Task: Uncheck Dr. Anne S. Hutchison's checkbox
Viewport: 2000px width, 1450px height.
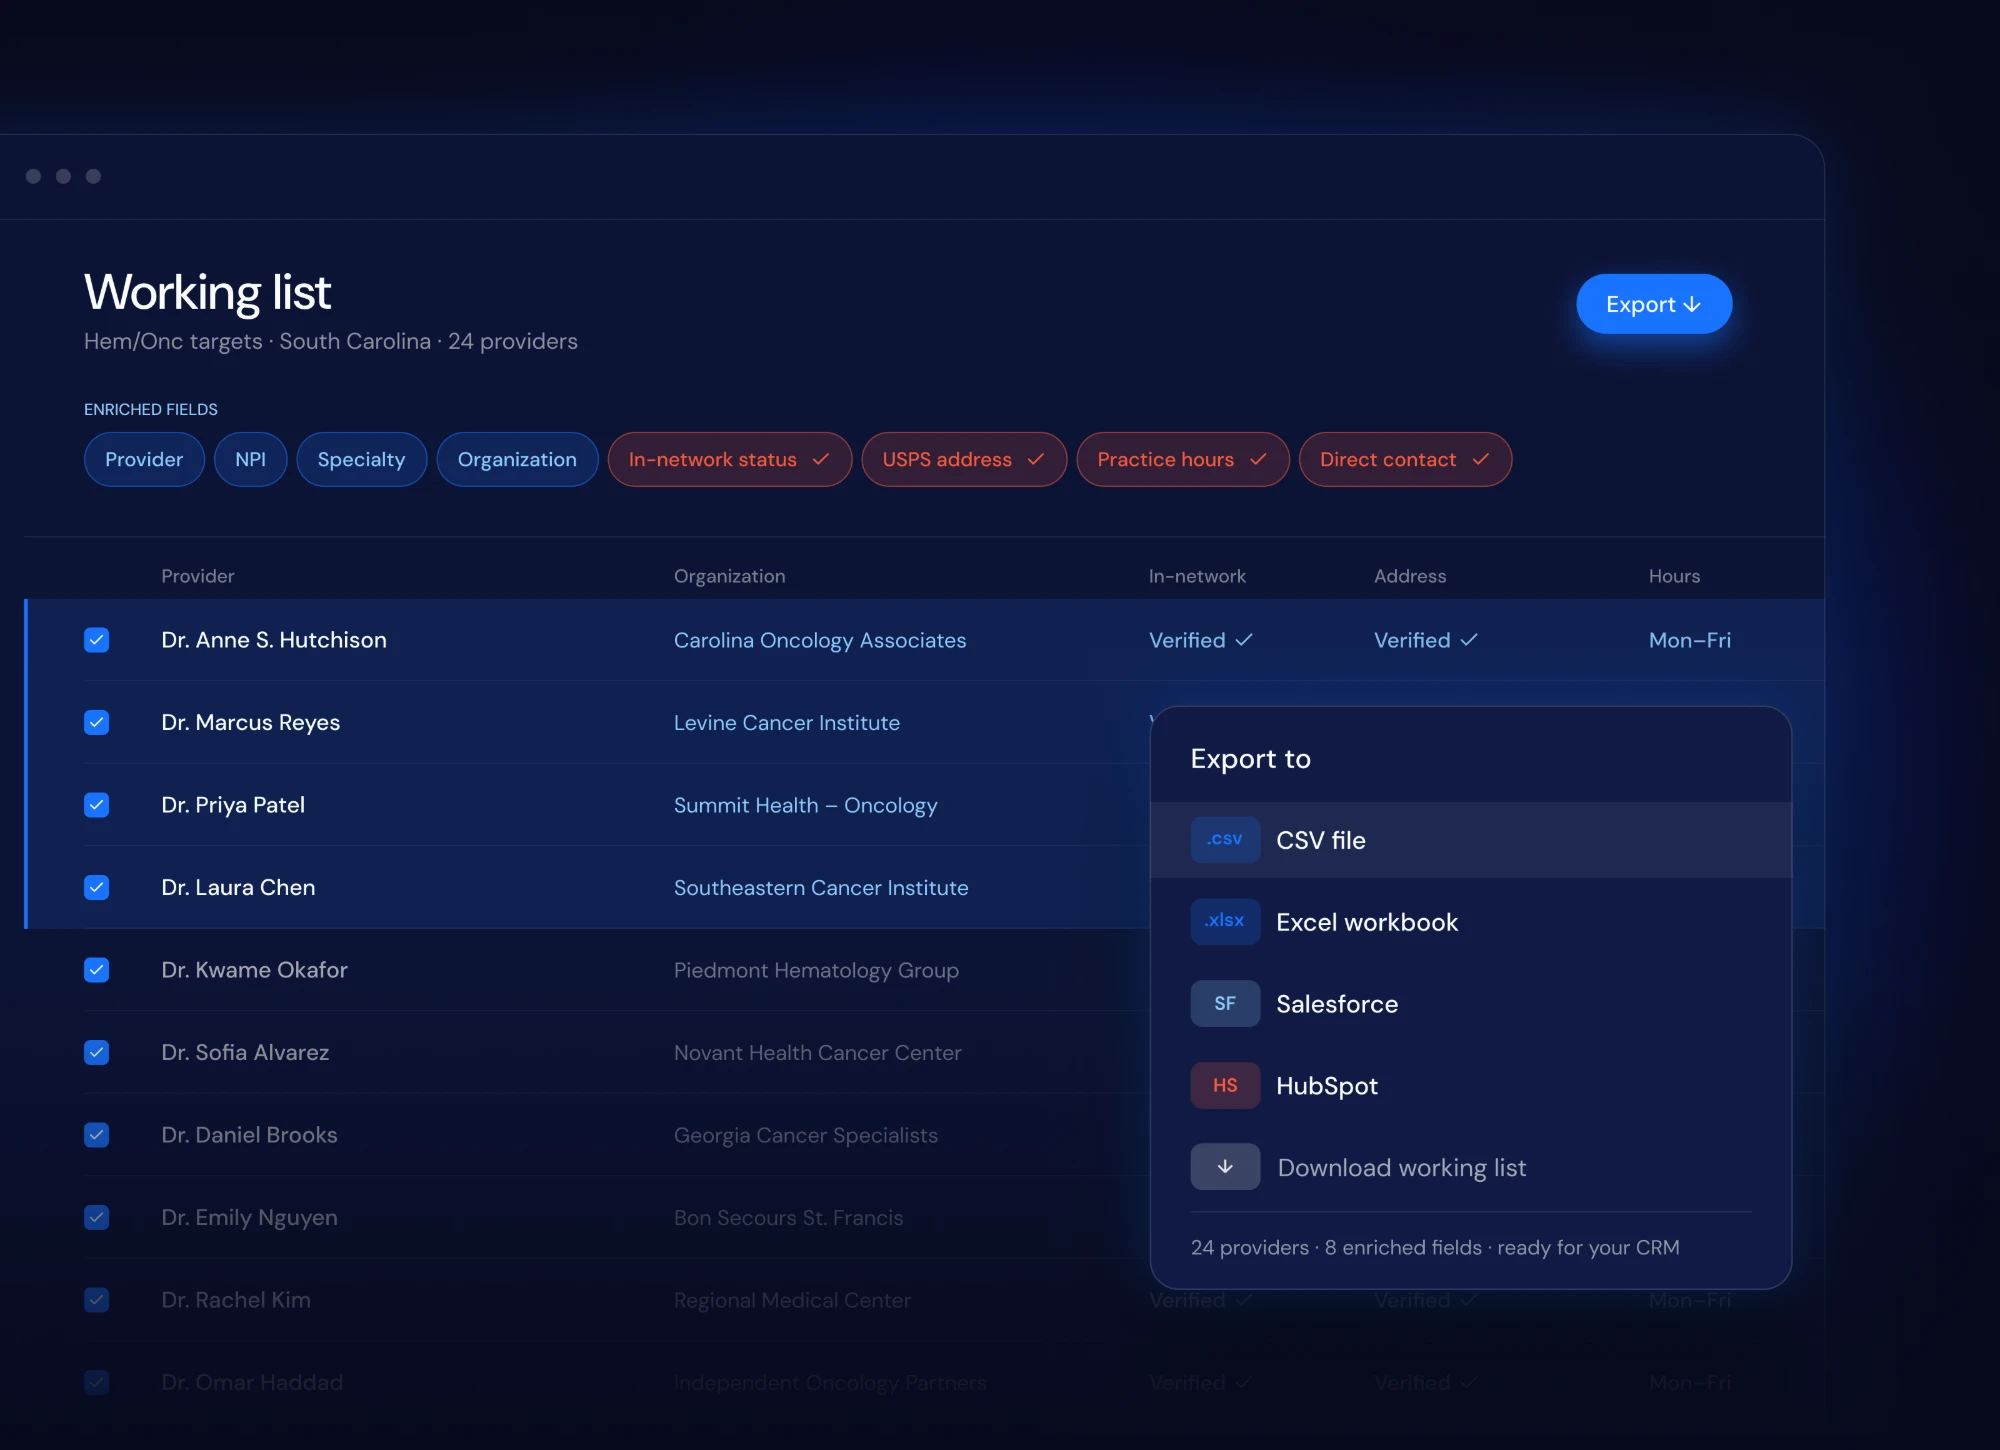Action: pyautogui.click(x=97, y=640)
